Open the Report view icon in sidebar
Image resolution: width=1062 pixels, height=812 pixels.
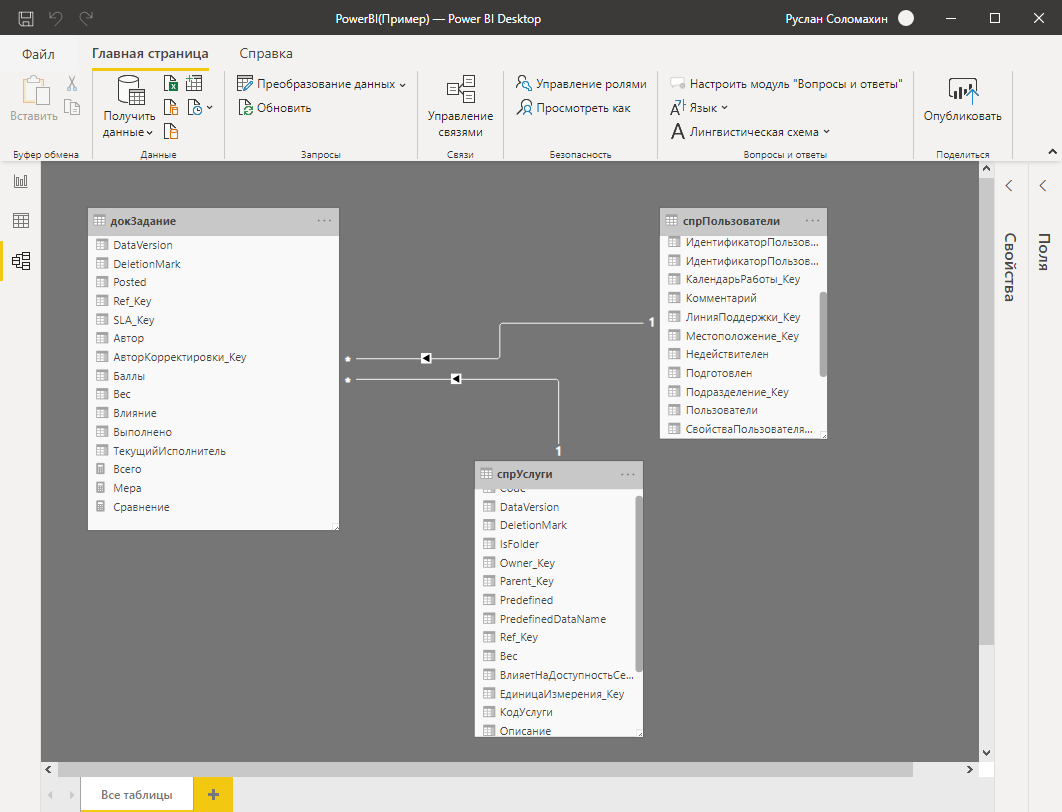coord(20,181)
